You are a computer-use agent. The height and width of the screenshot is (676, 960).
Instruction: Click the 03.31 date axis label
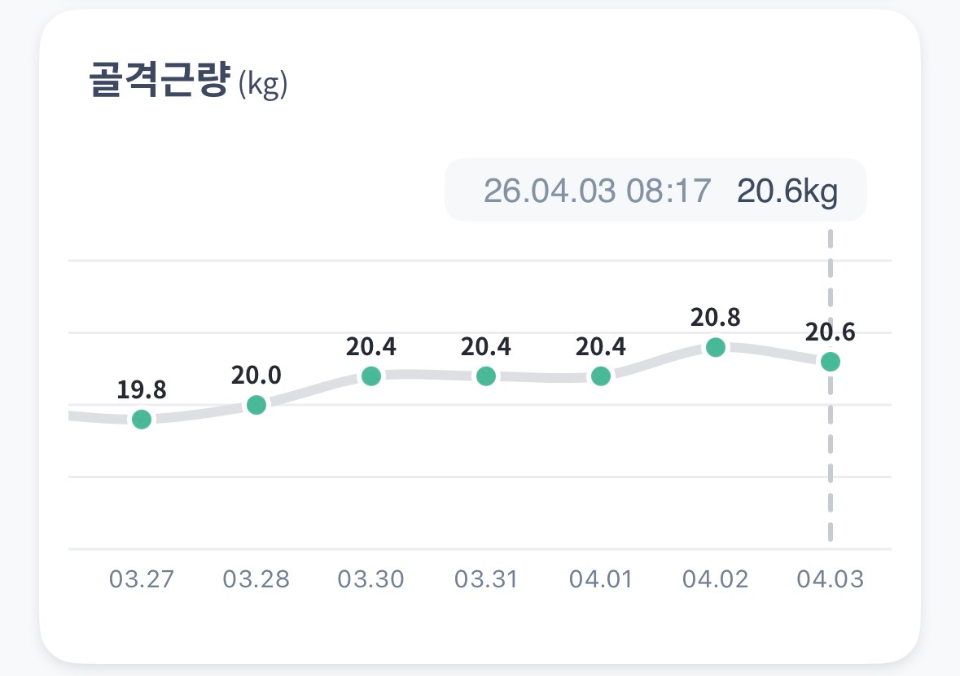click(x=486, y=580)
